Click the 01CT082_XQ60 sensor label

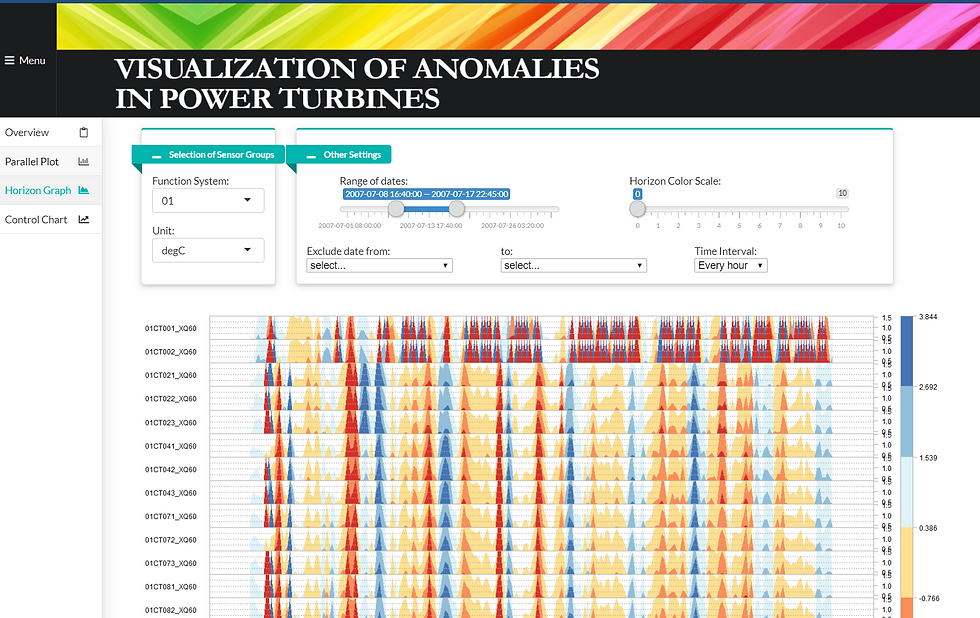(x=171, y=610)
